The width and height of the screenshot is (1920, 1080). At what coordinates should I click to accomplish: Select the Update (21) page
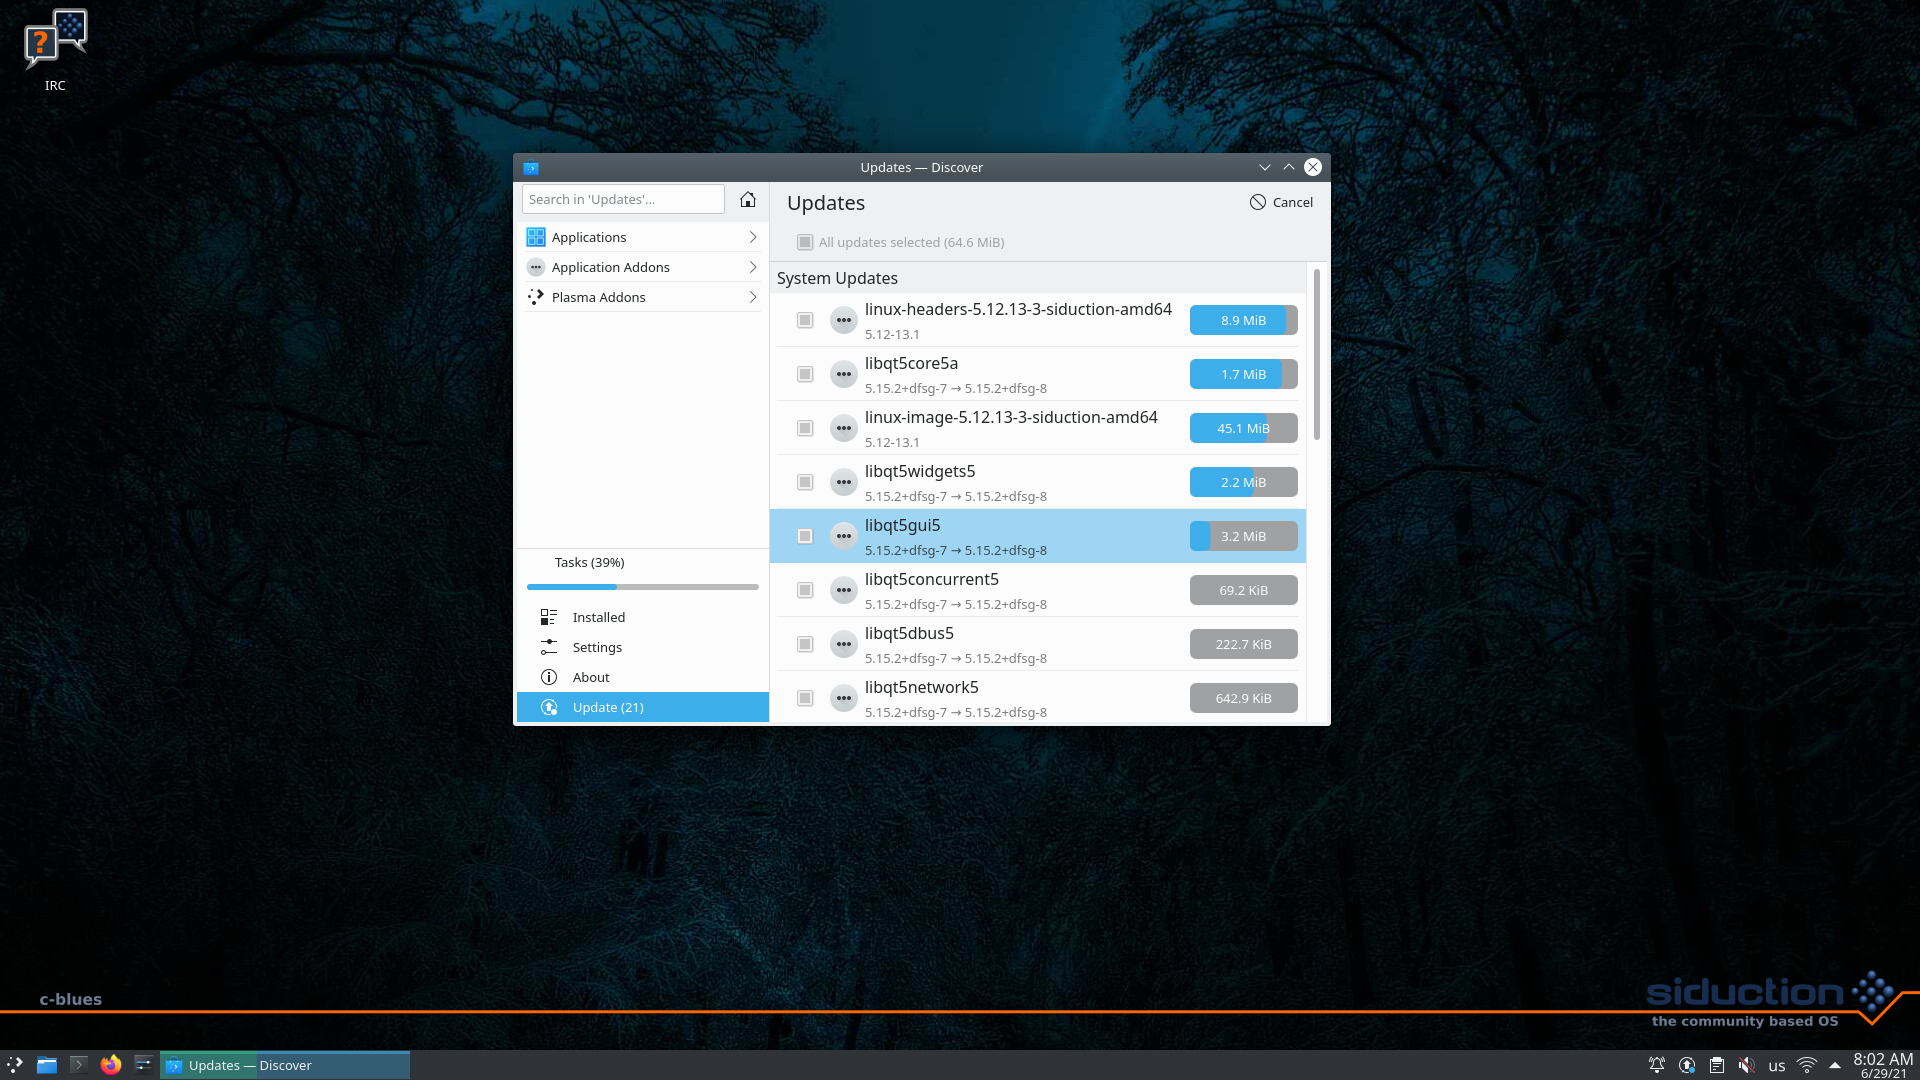coord(642,707)
